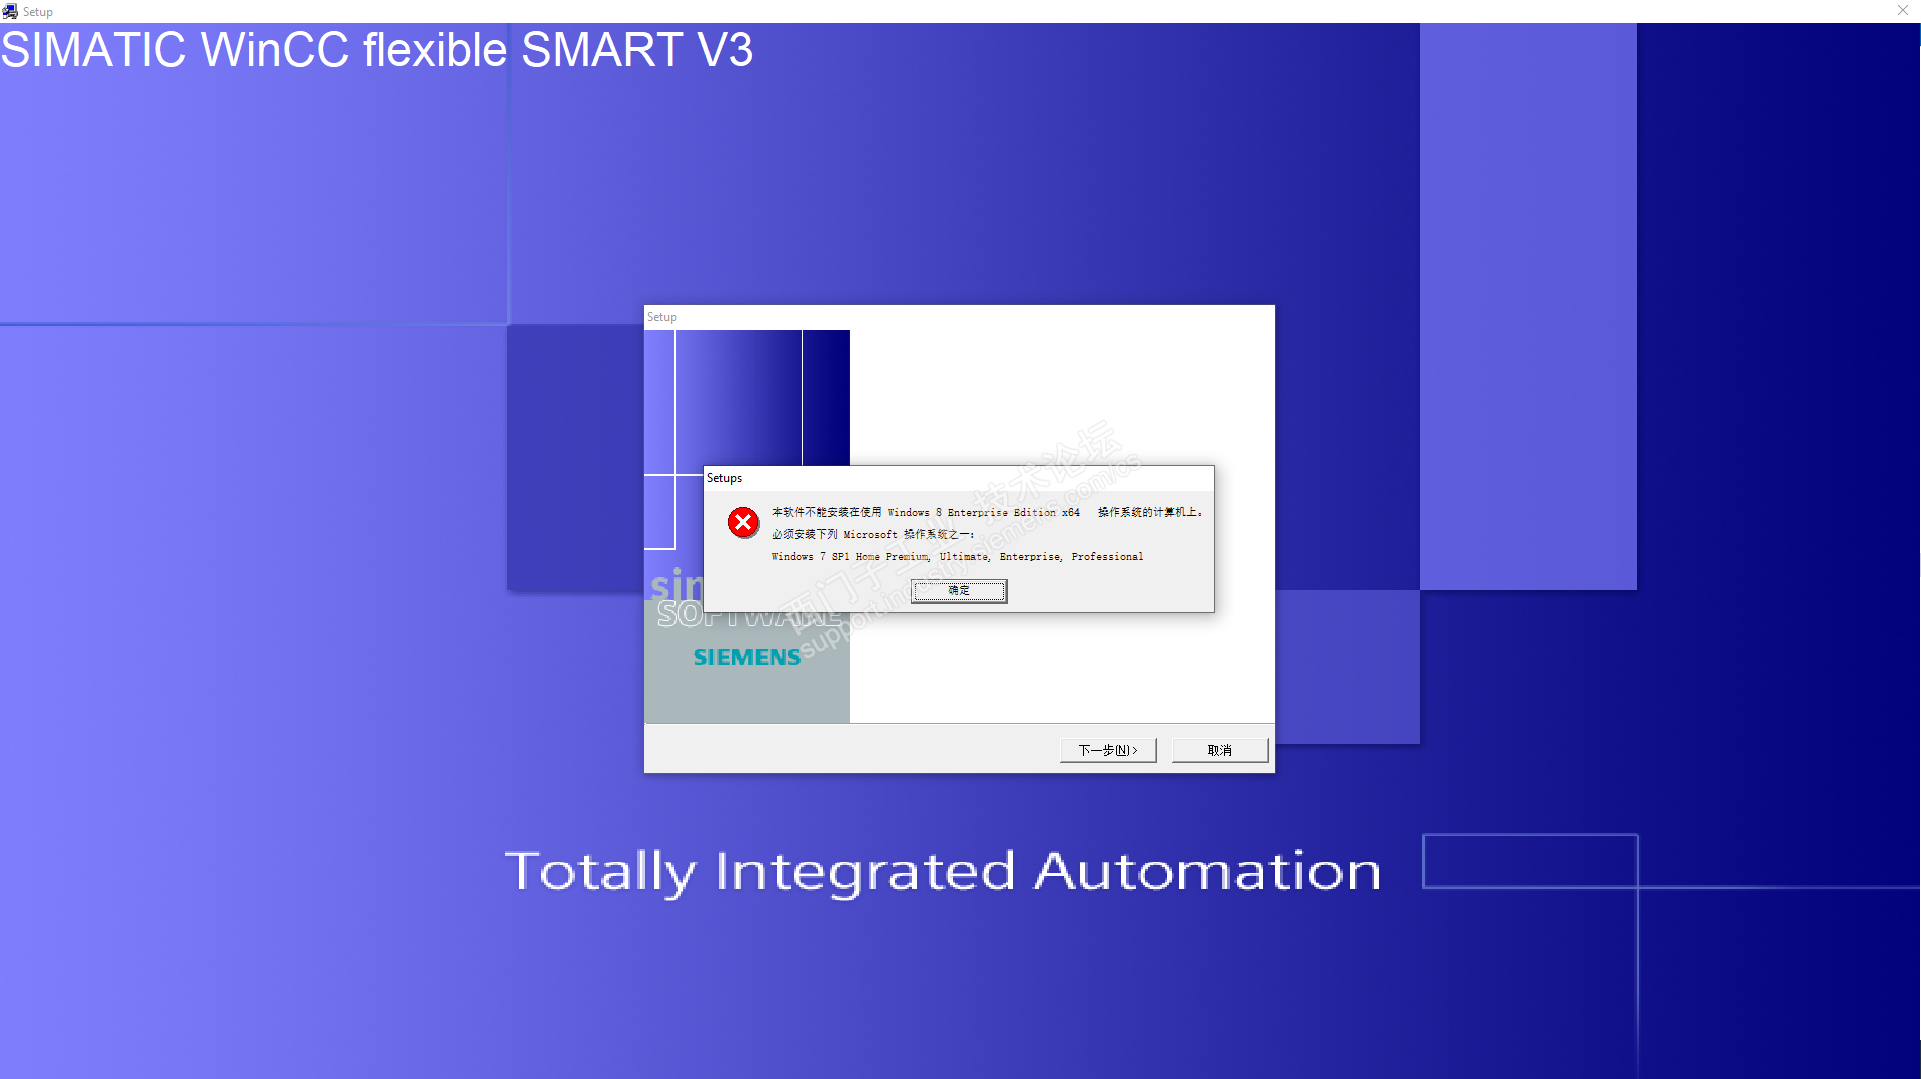The height and width of the screenshot is (1079, 1921).
Task: Click the Setup label in the top title bar
Action: 38,12
